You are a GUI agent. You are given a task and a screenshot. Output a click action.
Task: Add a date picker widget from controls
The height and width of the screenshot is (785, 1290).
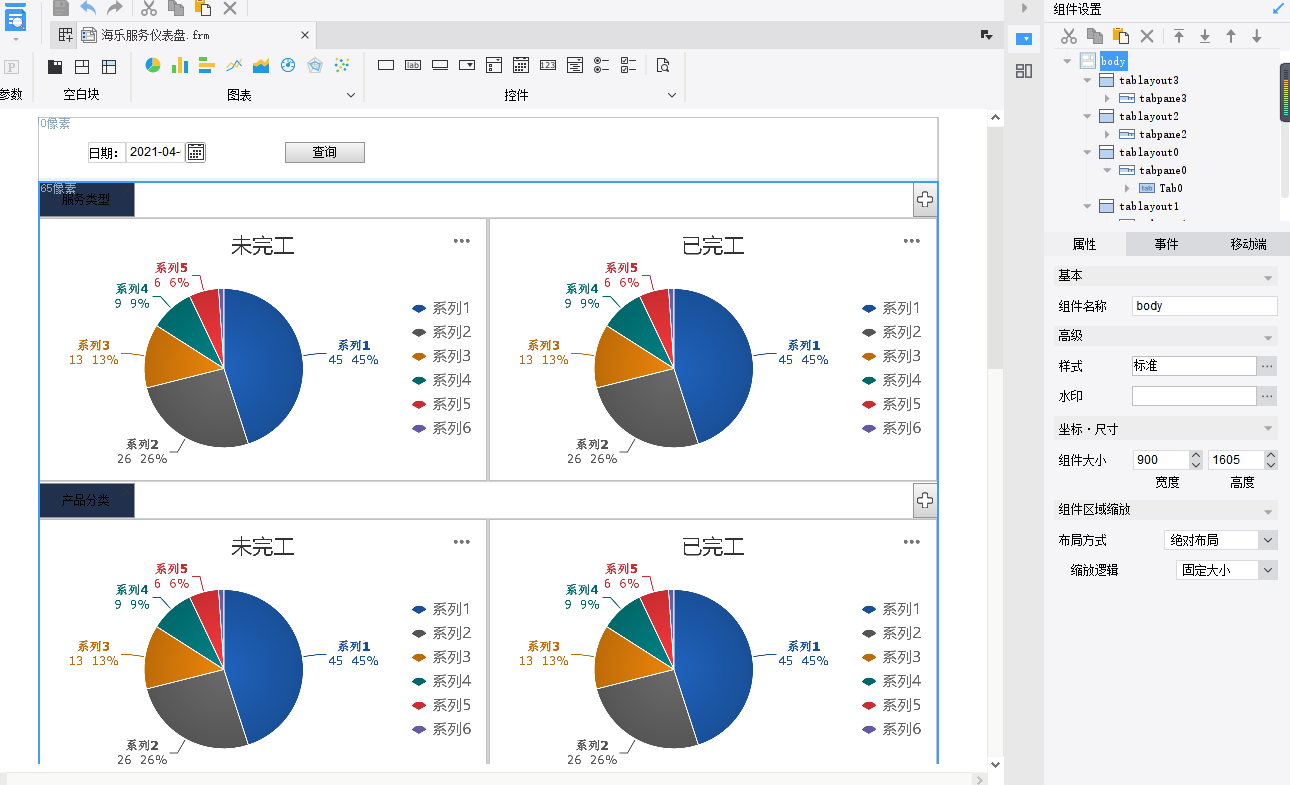520,66
